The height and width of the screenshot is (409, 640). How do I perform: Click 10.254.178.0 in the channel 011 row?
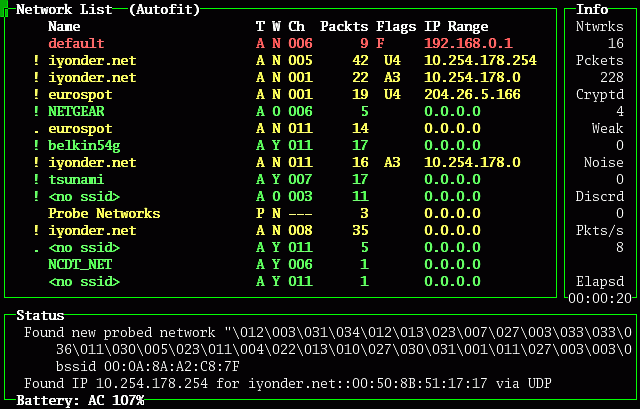473,162
